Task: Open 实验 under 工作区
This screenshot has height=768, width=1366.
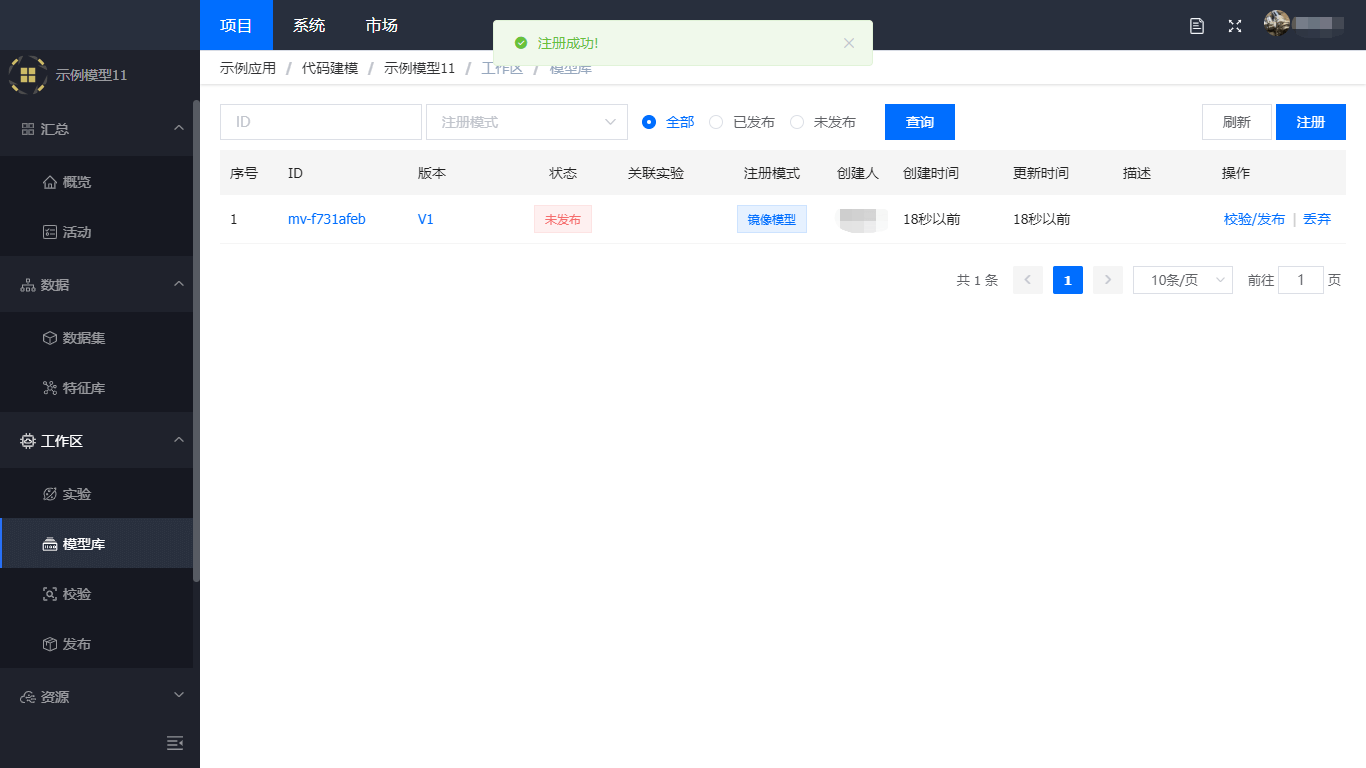Action: pos(76,494)
